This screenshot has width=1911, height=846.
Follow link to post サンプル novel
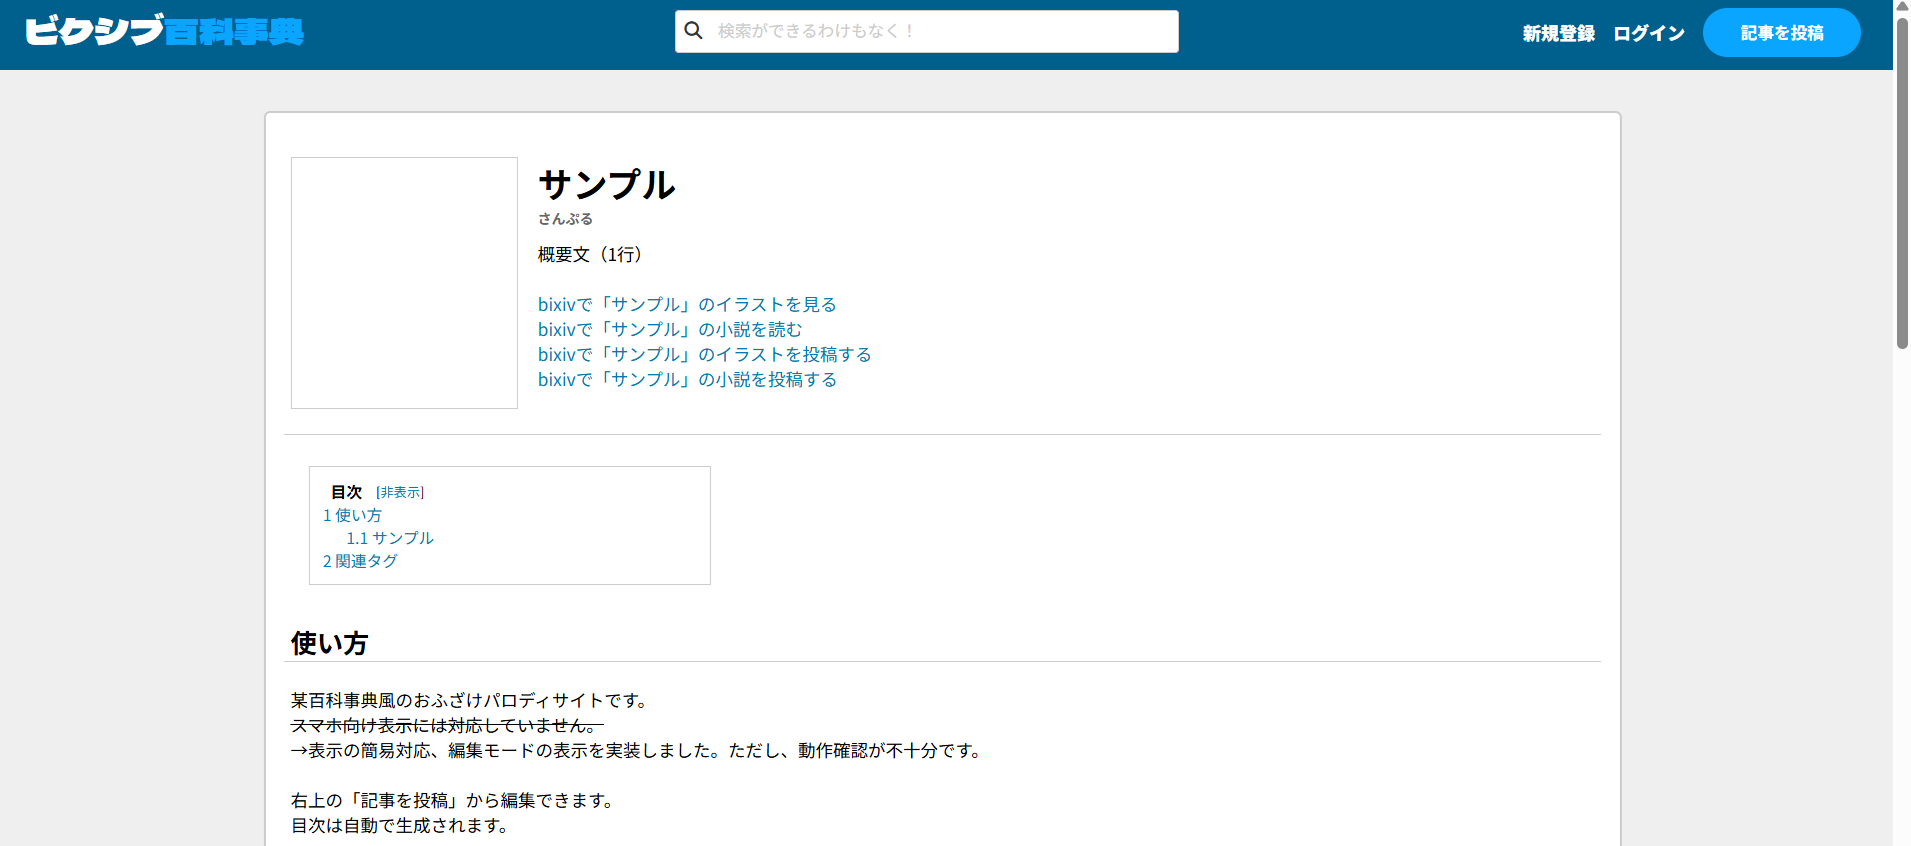click(687, 380)
